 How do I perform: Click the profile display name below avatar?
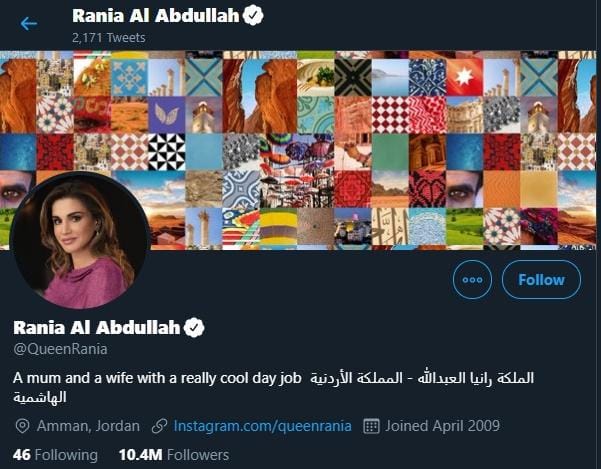point(97,328)
